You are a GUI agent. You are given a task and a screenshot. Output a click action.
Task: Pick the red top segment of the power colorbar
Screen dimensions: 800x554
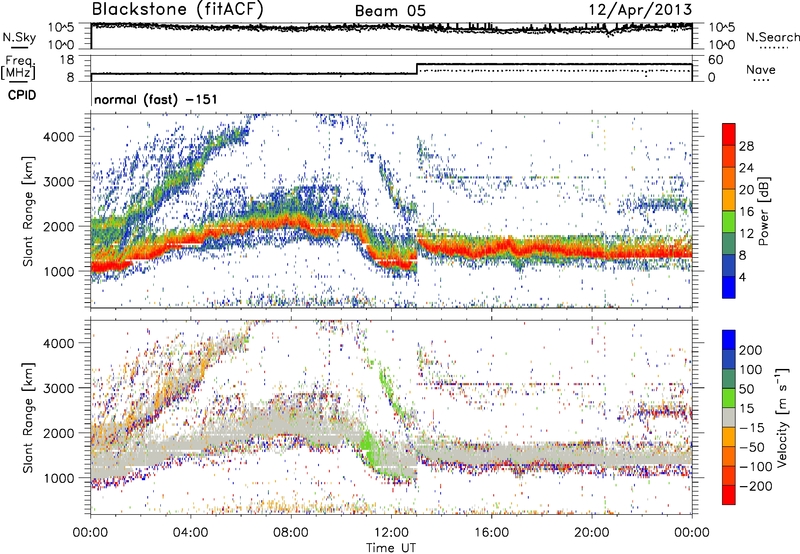point(729,135)
